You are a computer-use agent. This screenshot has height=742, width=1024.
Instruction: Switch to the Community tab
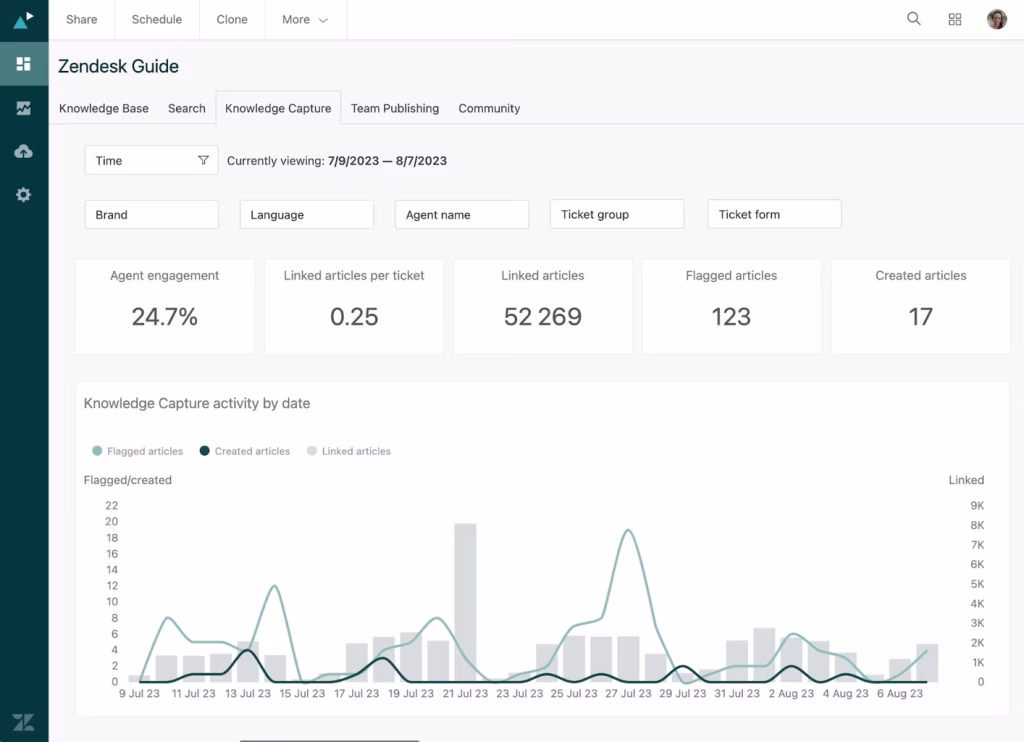pyautogui.click(x=489, y=108)
